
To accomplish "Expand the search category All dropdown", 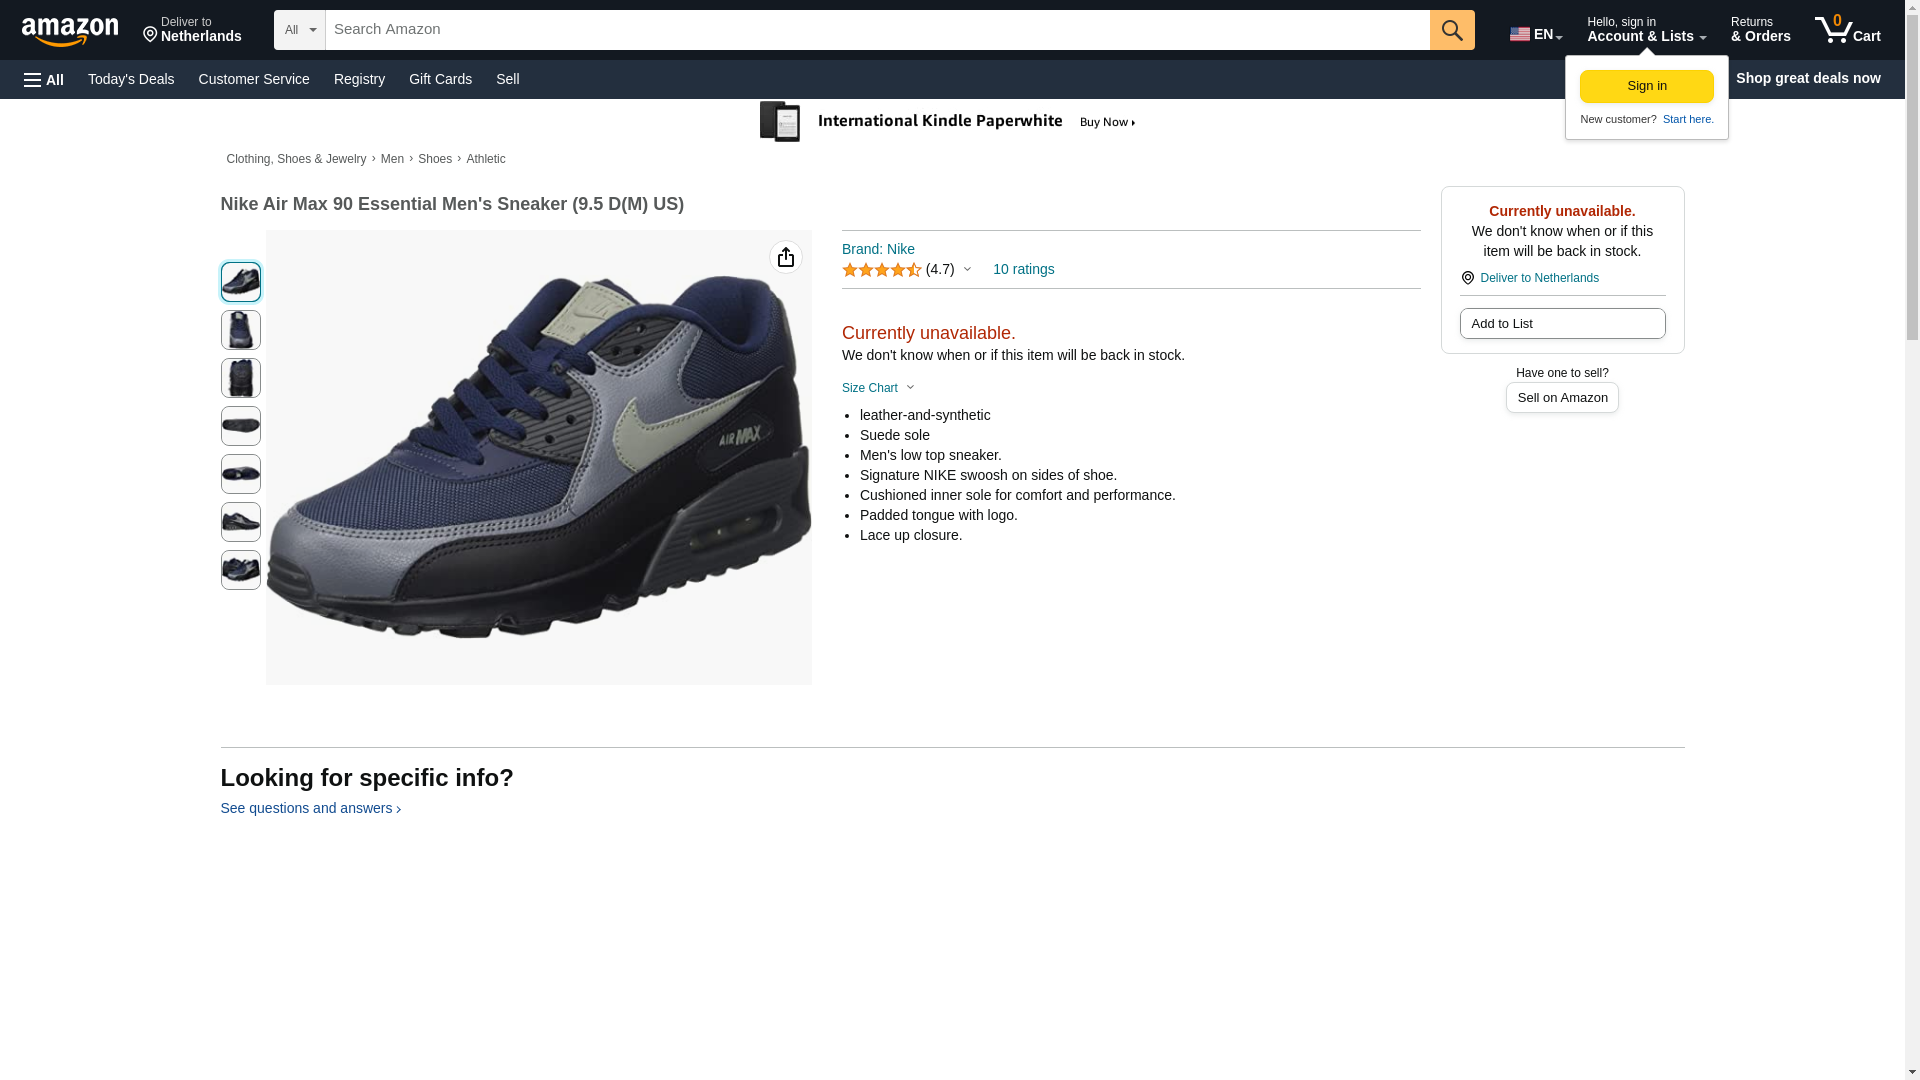I will pyautogui.click(x=299, y=30).
